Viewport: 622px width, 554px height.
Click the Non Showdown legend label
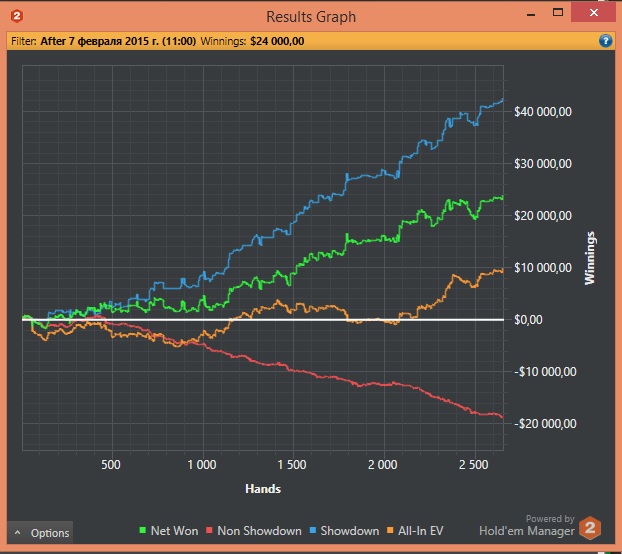click(x=259, y=531)
